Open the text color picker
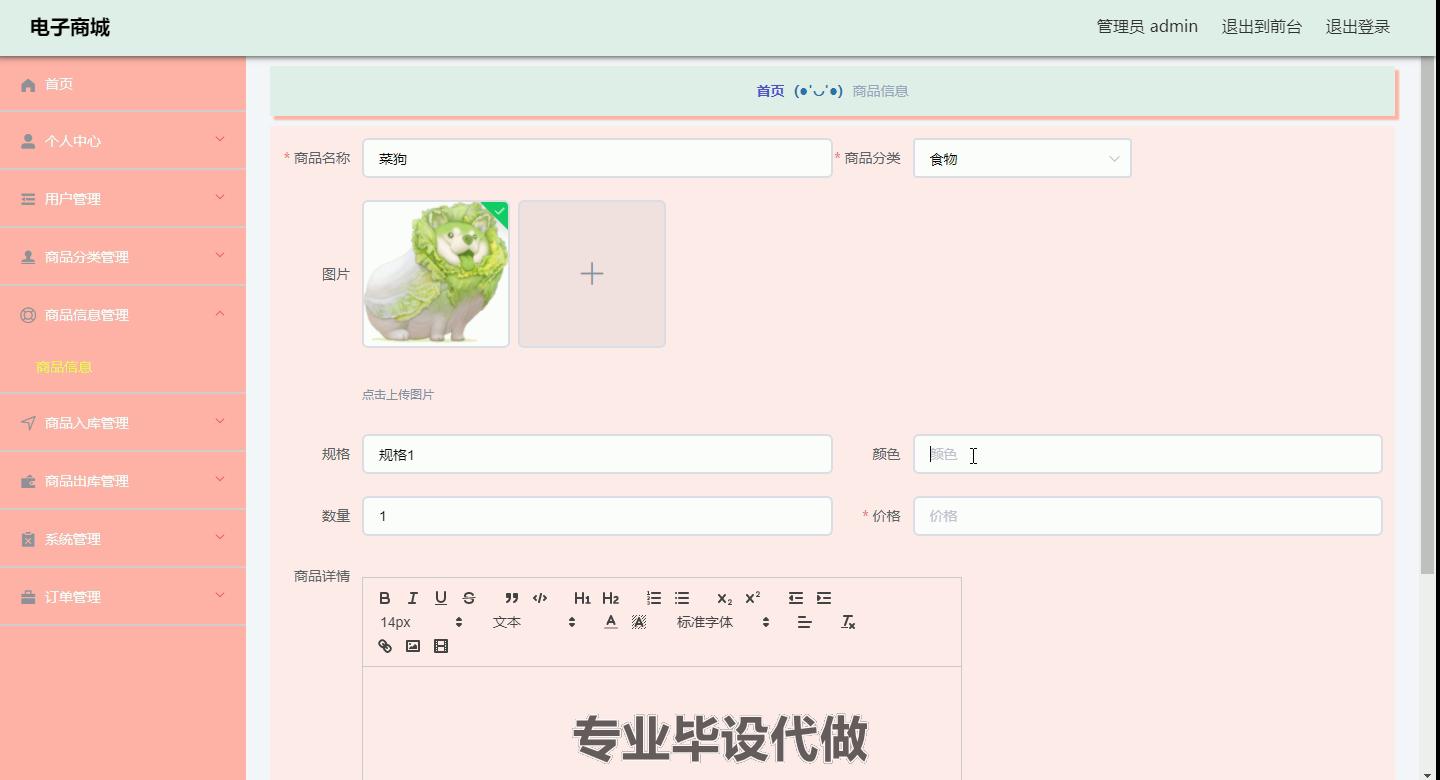 tap(611, 622)
